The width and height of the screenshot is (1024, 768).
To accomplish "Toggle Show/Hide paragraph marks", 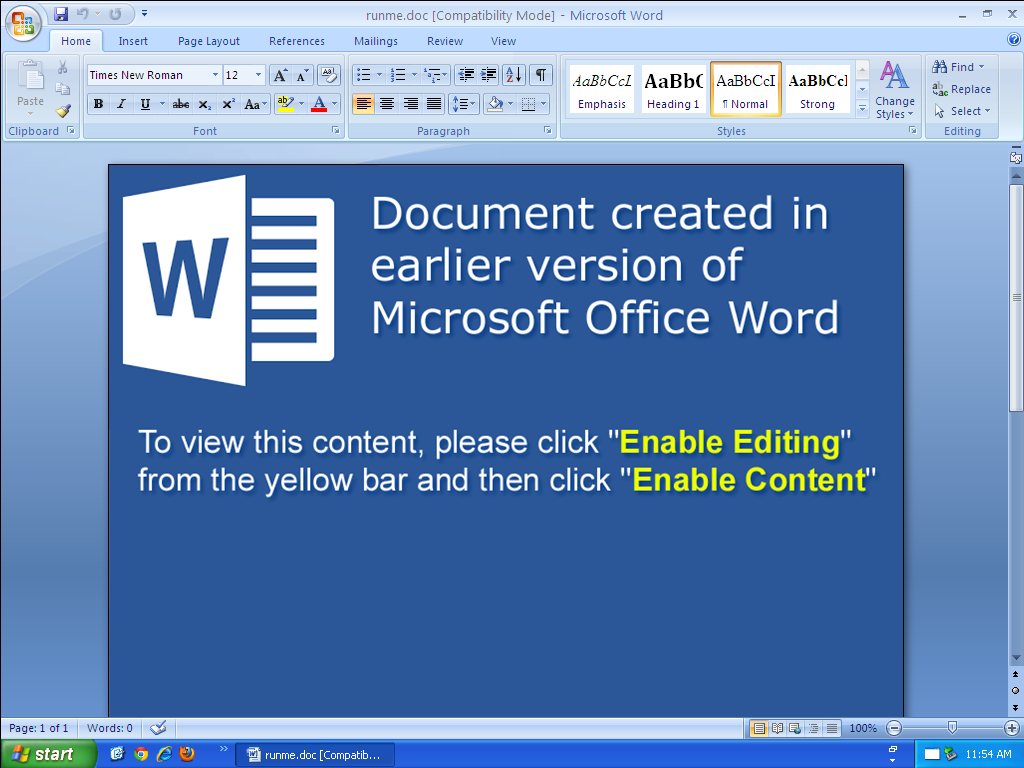I will click(x=541, y=75).
